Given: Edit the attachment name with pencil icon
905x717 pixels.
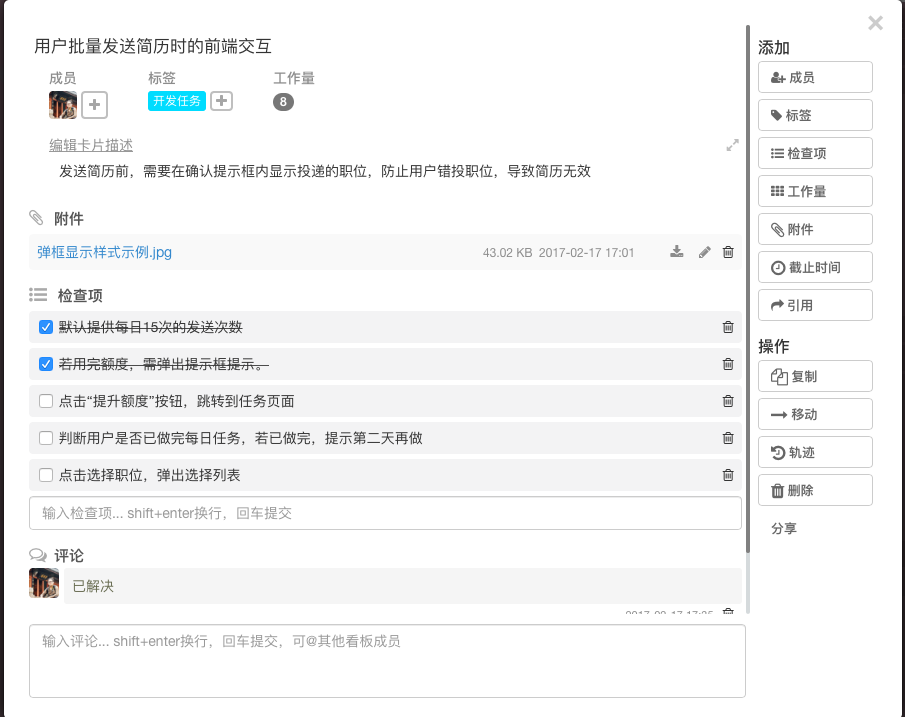Looking at the screenshot, I should click(x=704, y=252).
